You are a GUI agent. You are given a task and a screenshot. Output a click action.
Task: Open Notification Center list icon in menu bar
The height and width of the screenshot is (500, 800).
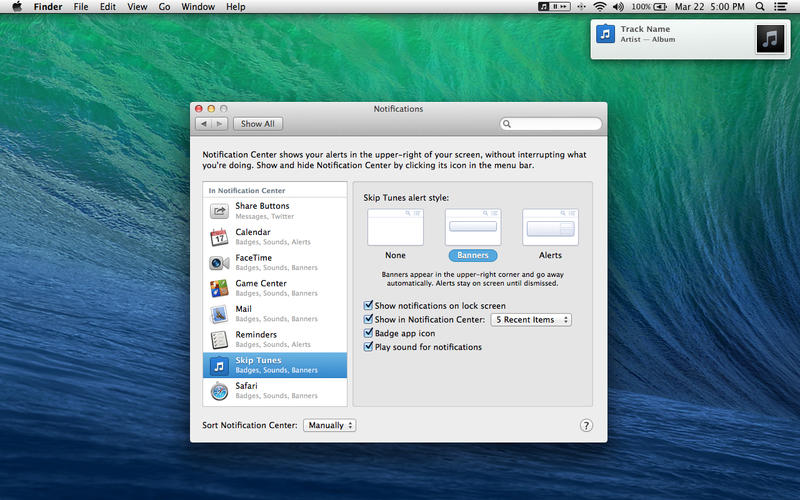pyautogui.click(x=780, y=7)
